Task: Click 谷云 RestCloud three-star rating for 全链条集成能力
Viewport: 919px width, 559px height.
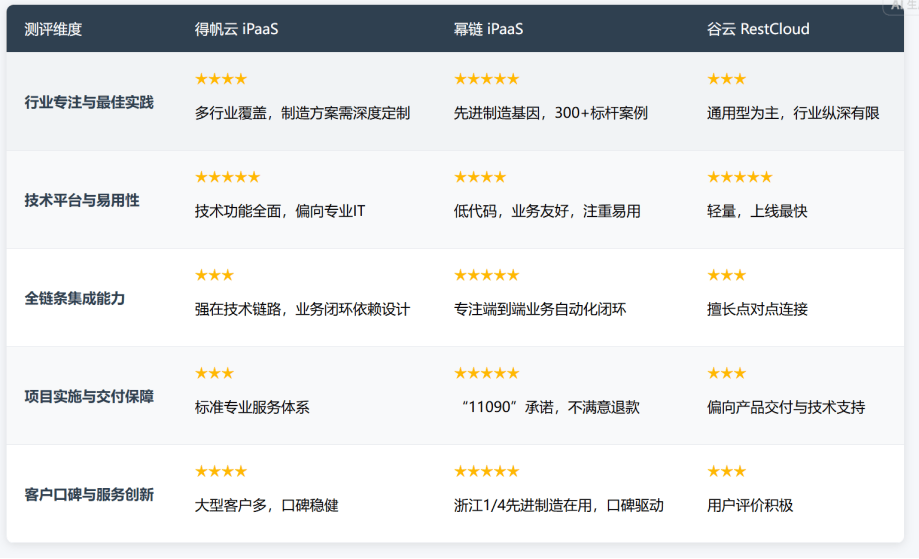Action: 726,275
